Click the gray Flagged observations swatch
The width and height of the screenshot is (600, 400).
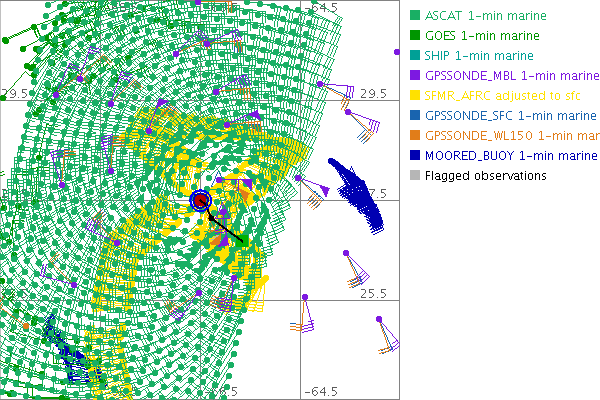[415, 175]
